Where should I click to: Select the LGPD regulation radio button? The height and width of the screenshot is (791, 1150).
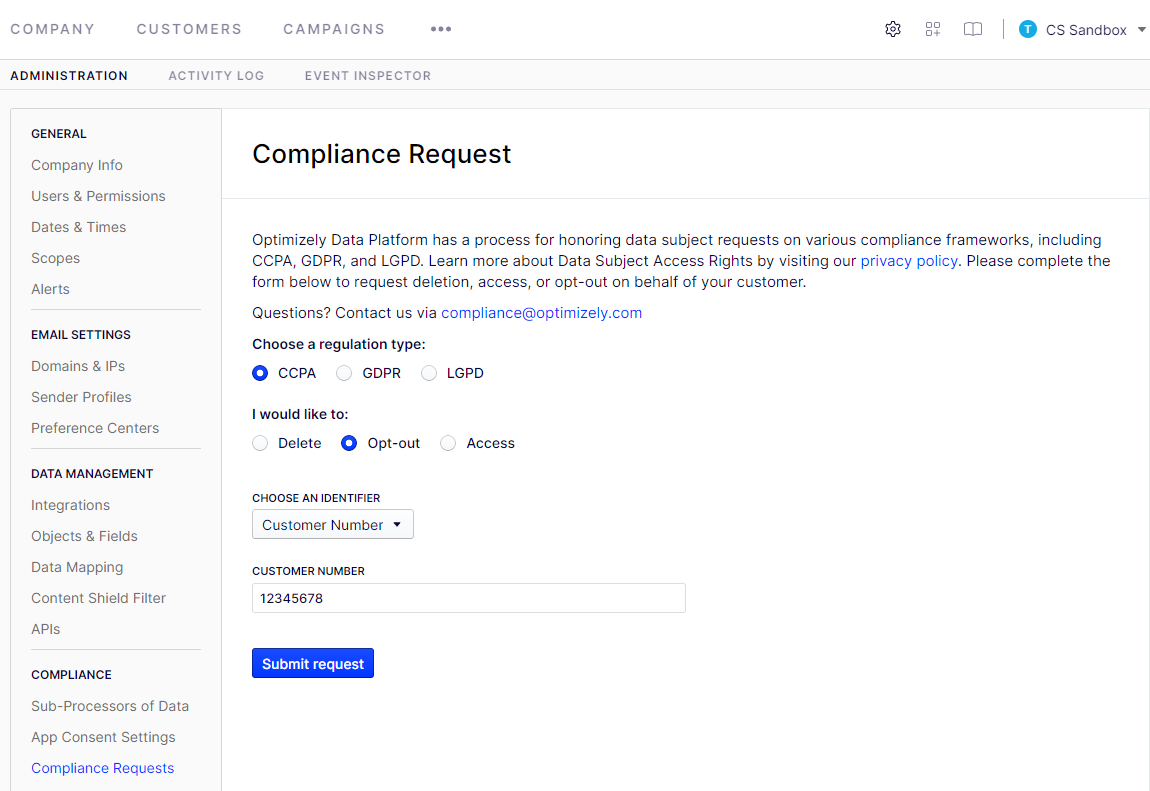point(429,373)
